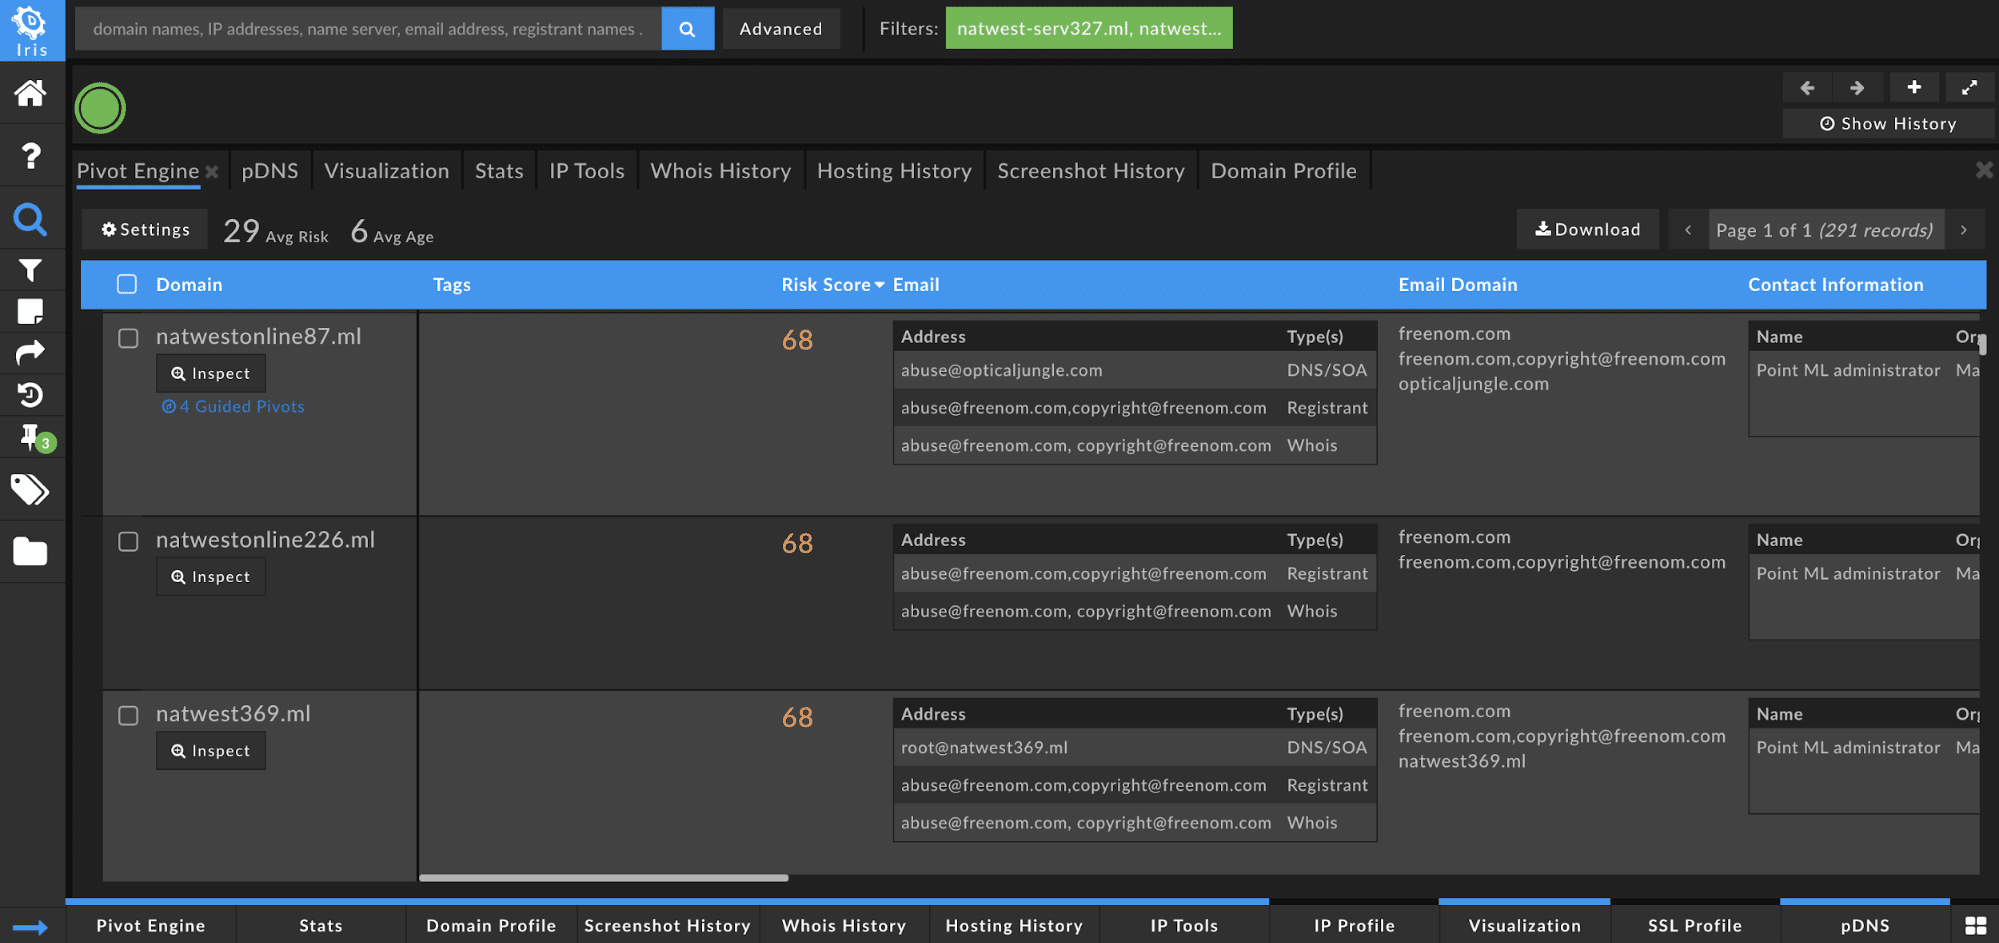
Task: Focus the domain search input field
Action: coord(368,29)
